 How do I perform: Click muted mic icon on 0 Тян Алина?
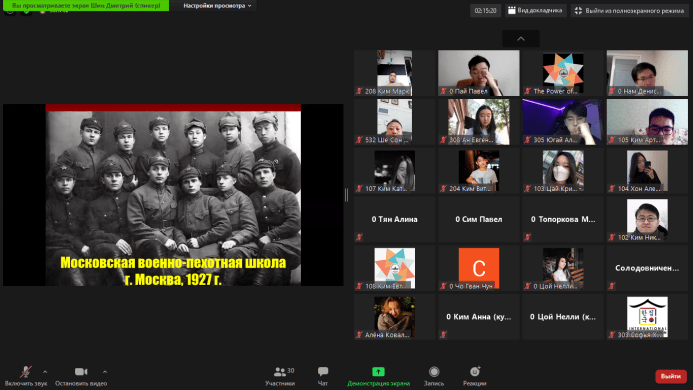click(359, 237)
